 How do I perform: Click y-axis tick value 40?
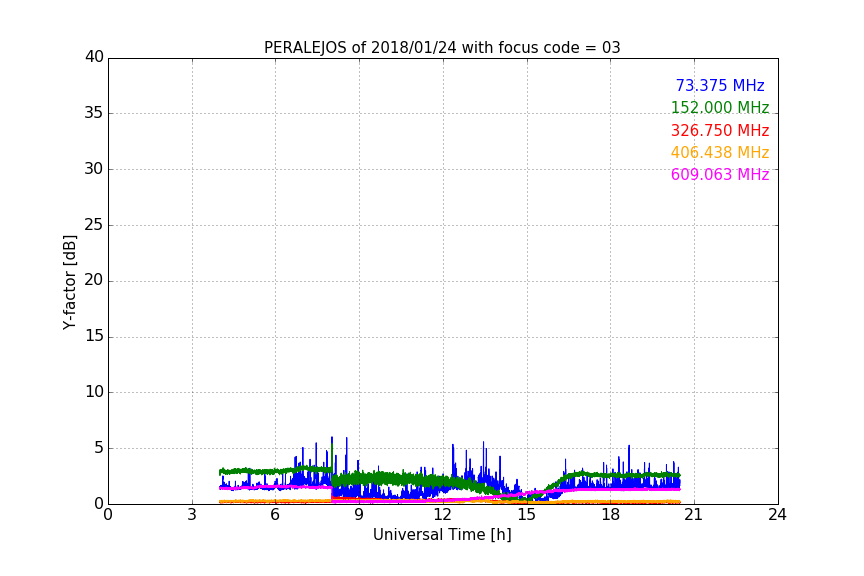(x=94, y=57)
